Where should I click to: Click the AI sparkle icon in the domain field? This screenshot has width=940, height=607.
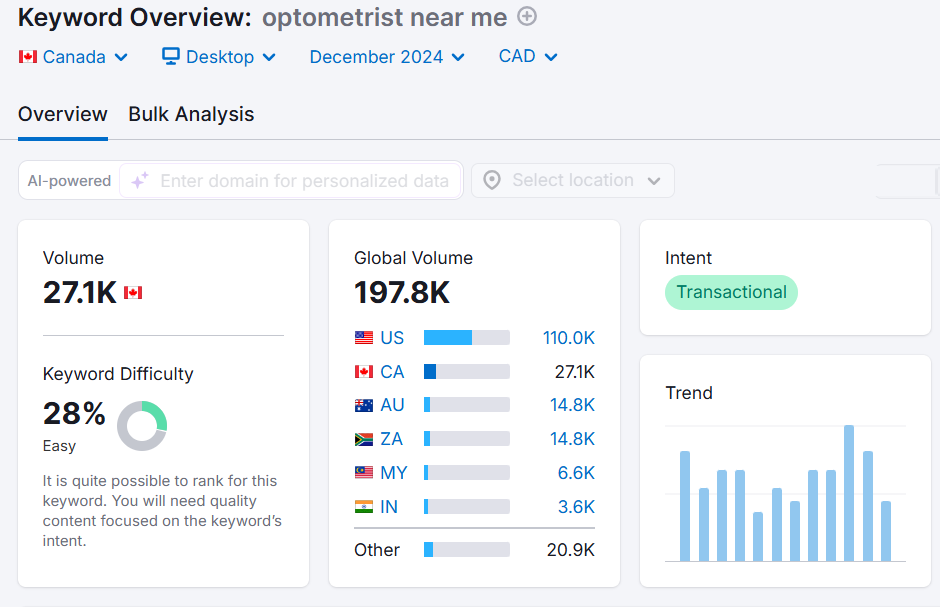[x=140, y=180]
